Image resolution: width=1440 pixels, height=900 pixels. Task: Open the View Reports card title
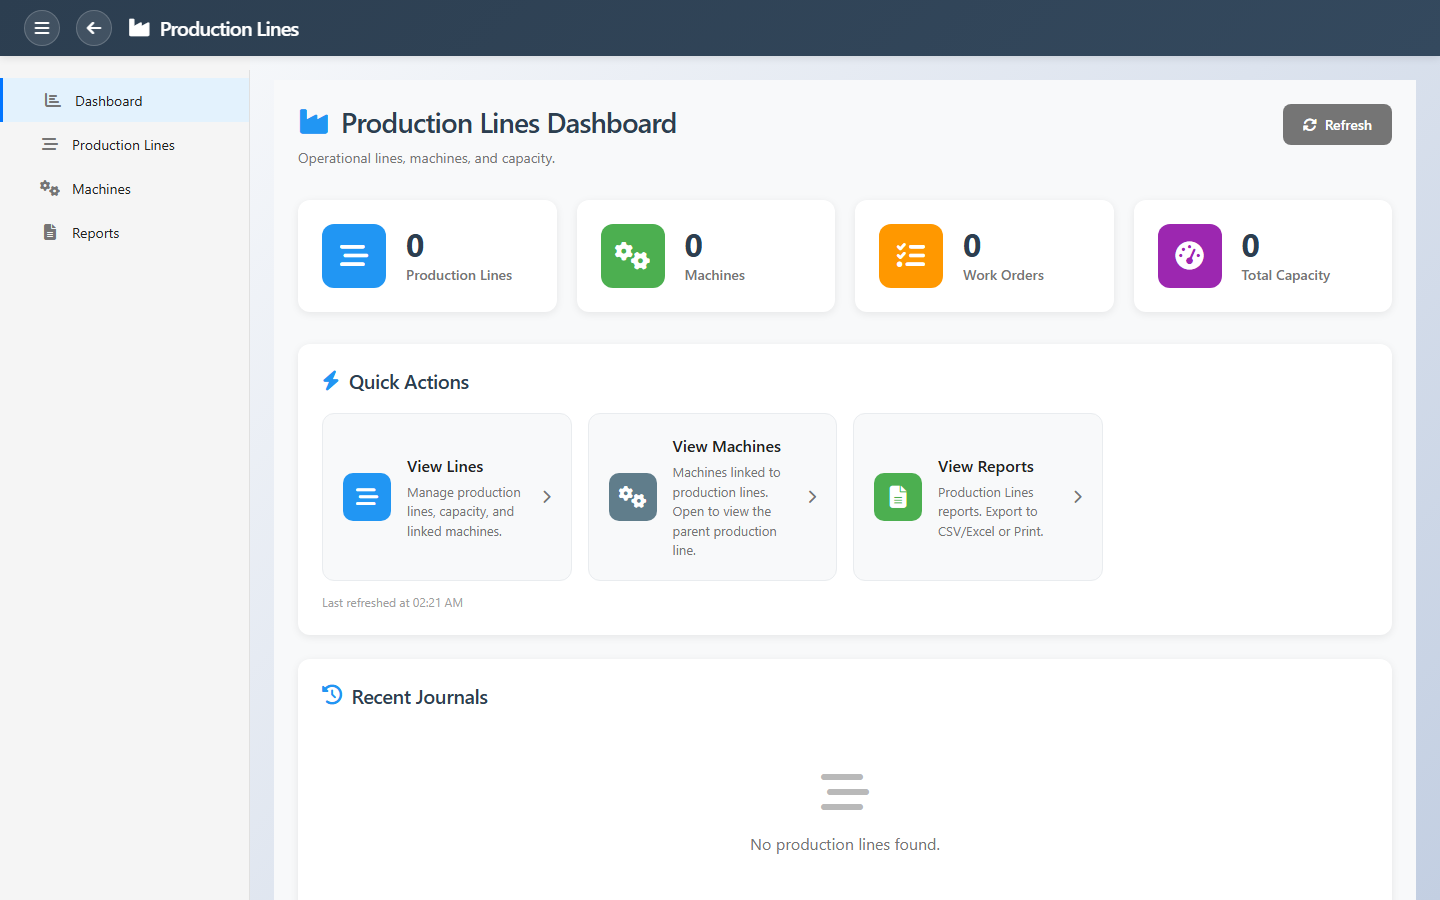[x=985, y=467]
